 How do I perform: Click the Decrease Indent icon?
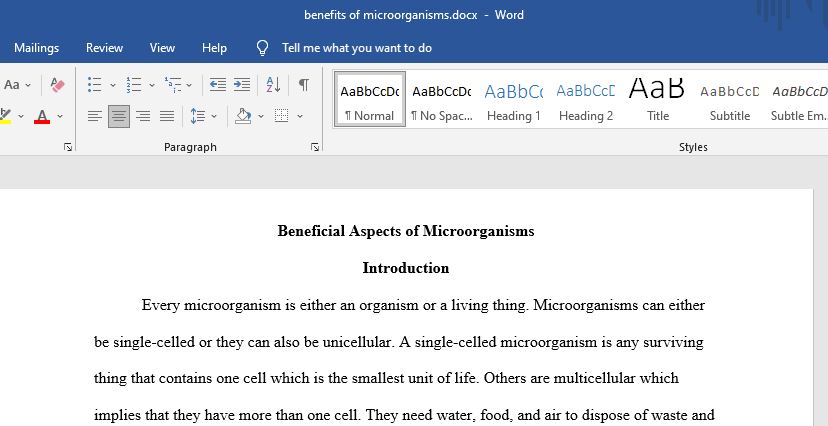click(x=218, y=84)
